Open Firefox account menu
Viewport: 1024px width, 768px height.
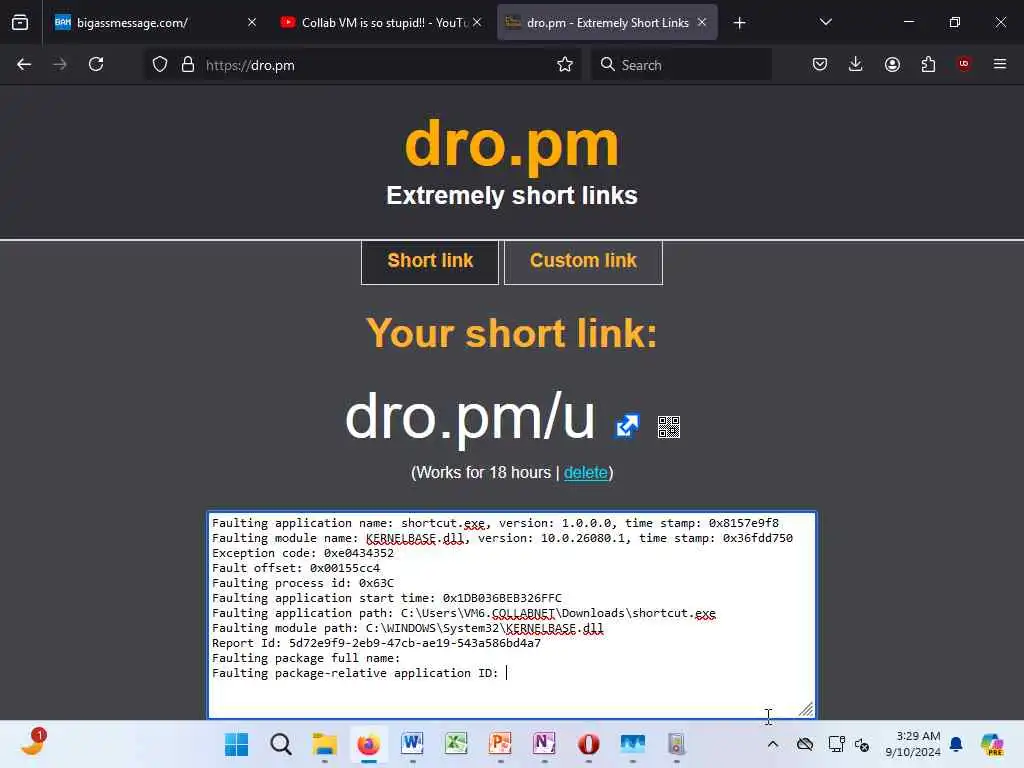(x=892, y=64)
